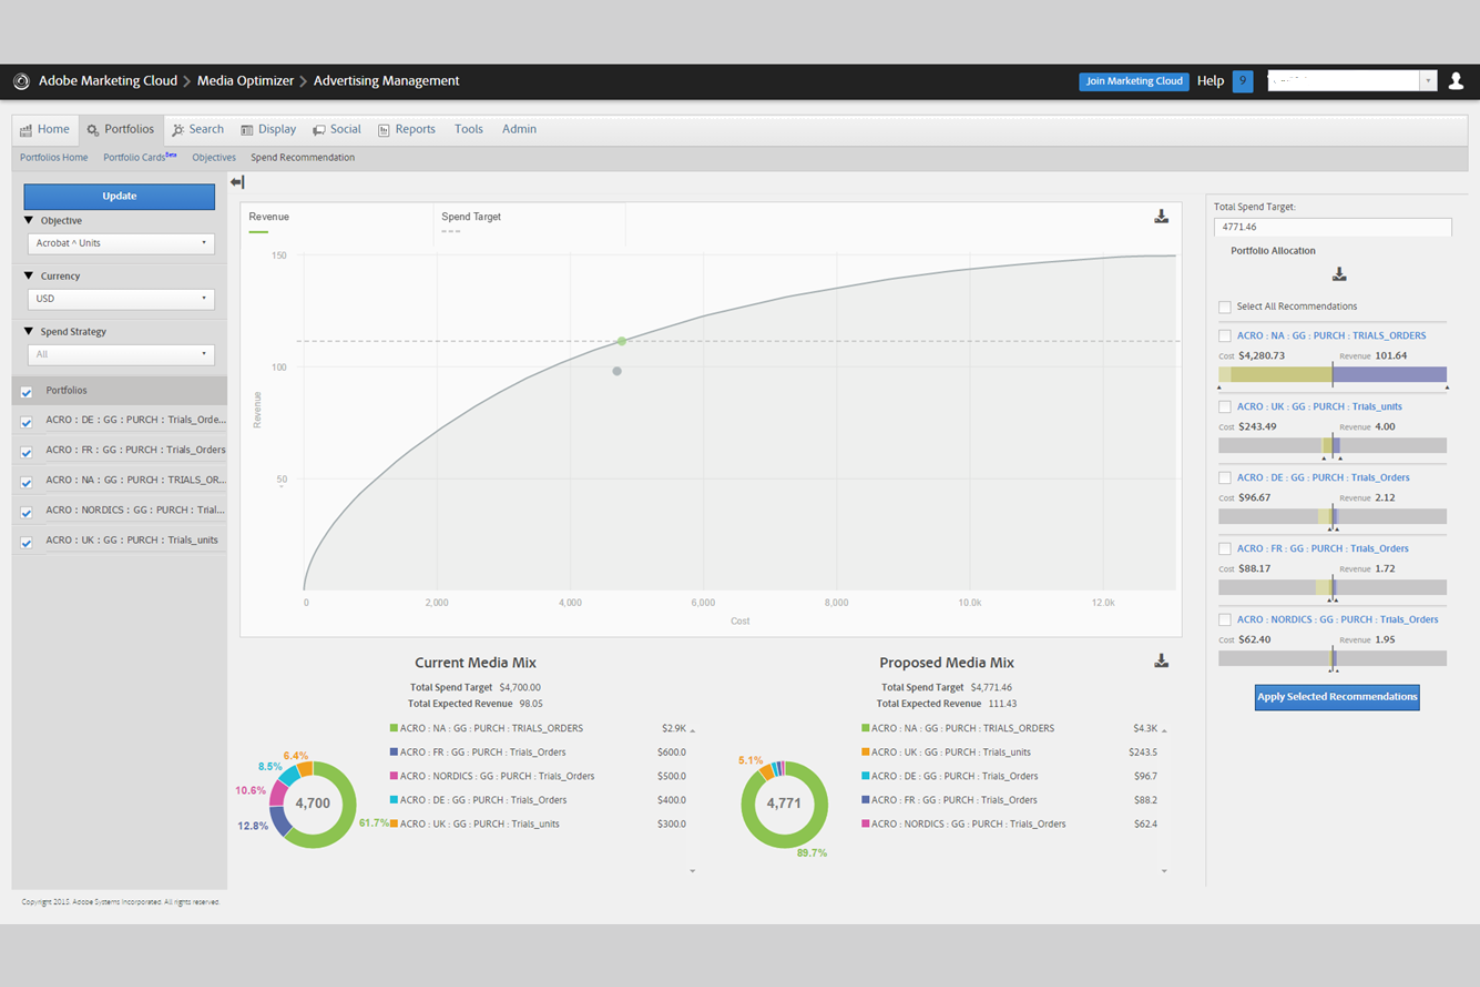Open ACRO : NA TRIALS_ORDERS allocation link
Viewport: 1480px width, 987px height.
pos(1331,336)
